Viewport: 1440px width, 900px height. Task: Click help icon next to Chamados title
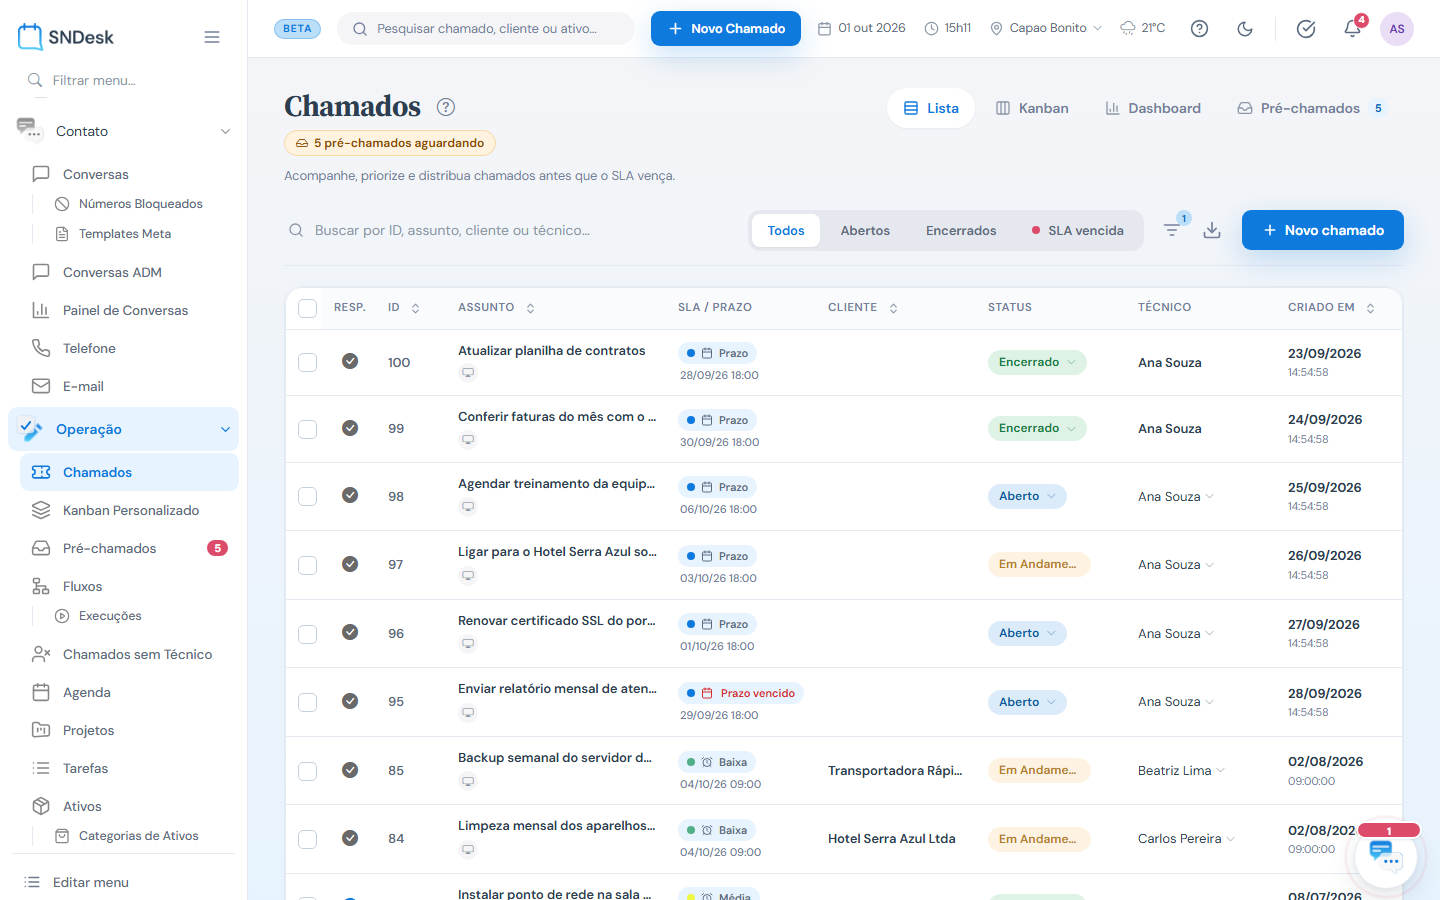tap(446, 107)
